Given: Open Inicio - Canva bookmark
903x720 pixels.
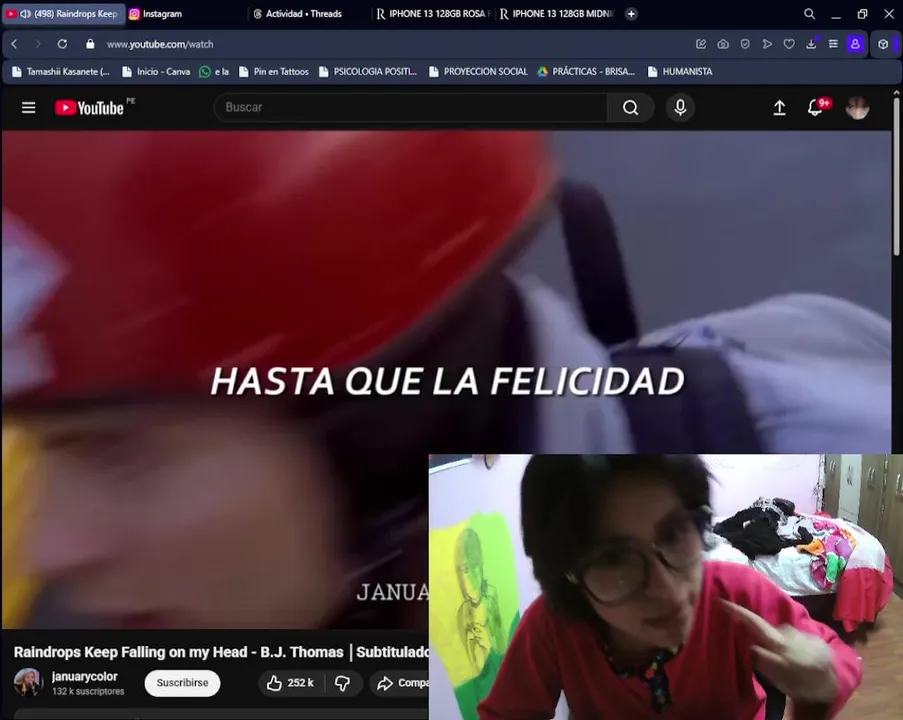Looking at the screenshot, I should tap(156, 71).
